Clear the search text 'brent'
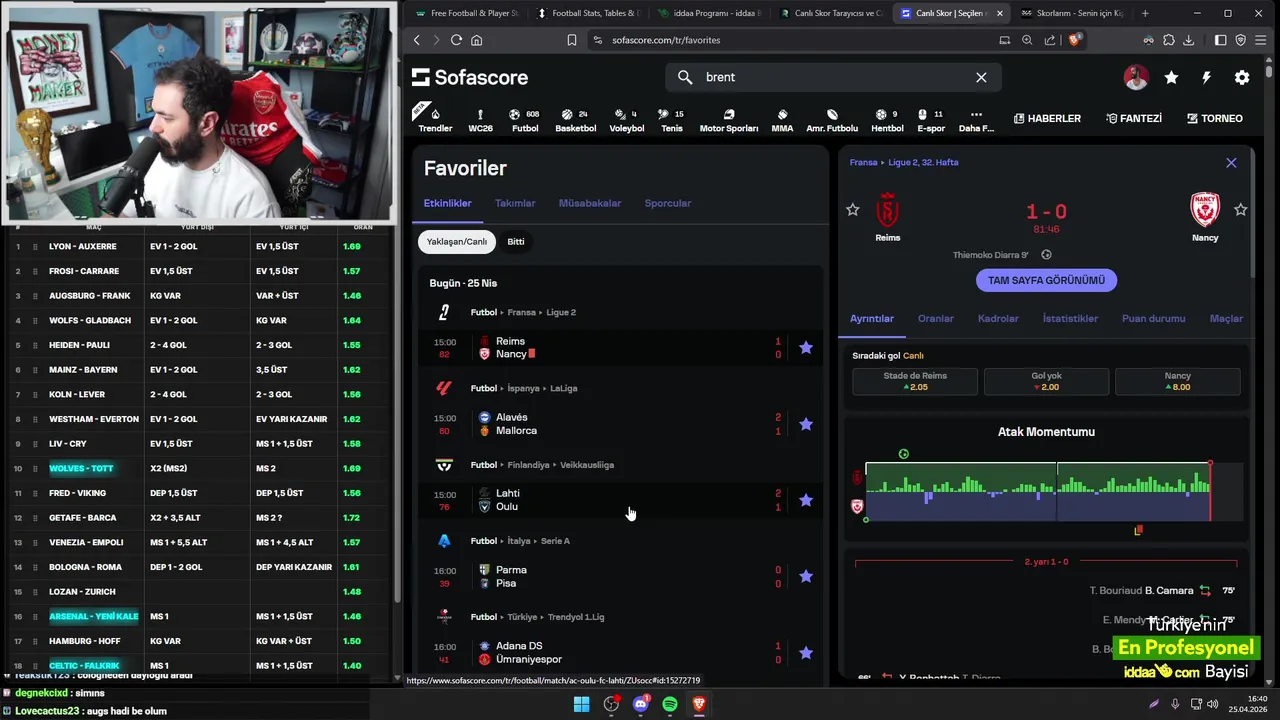The width and height of the screenshot is (1280, 720). pyautogui.click(x=981, y=77)
